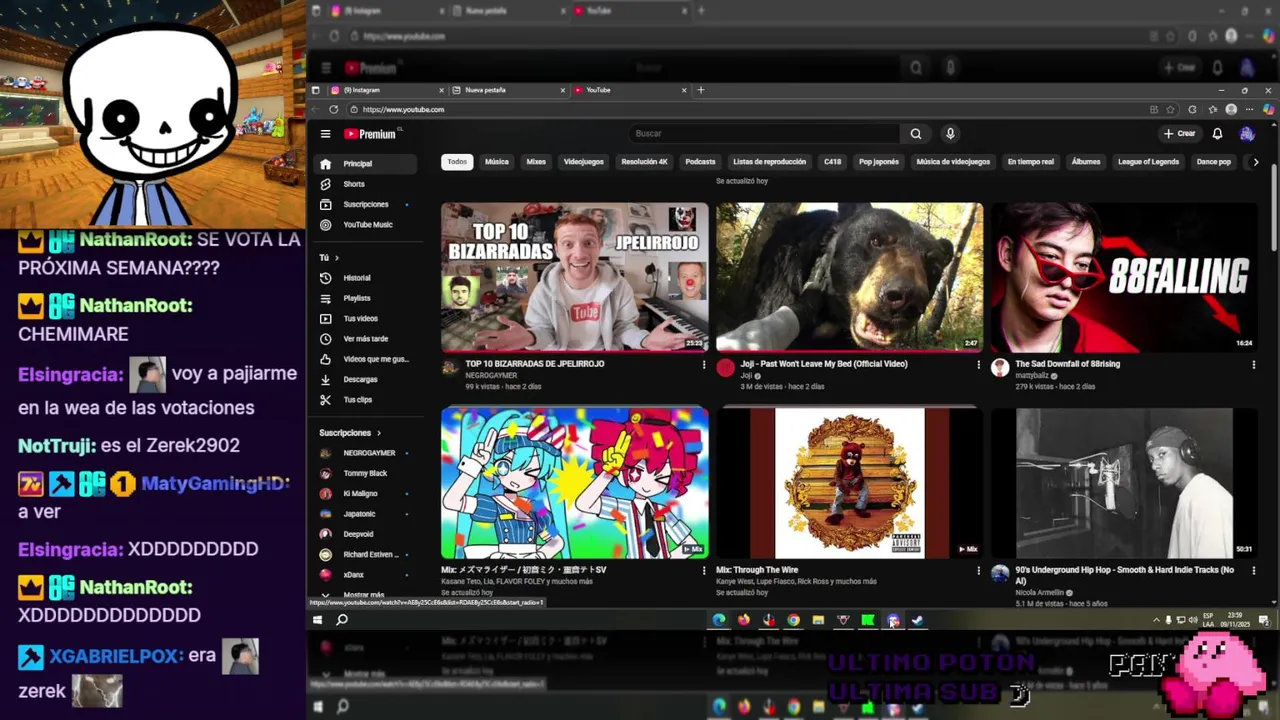
Task: Select the Resolución 4K filter chip
Action: point(644,162)
